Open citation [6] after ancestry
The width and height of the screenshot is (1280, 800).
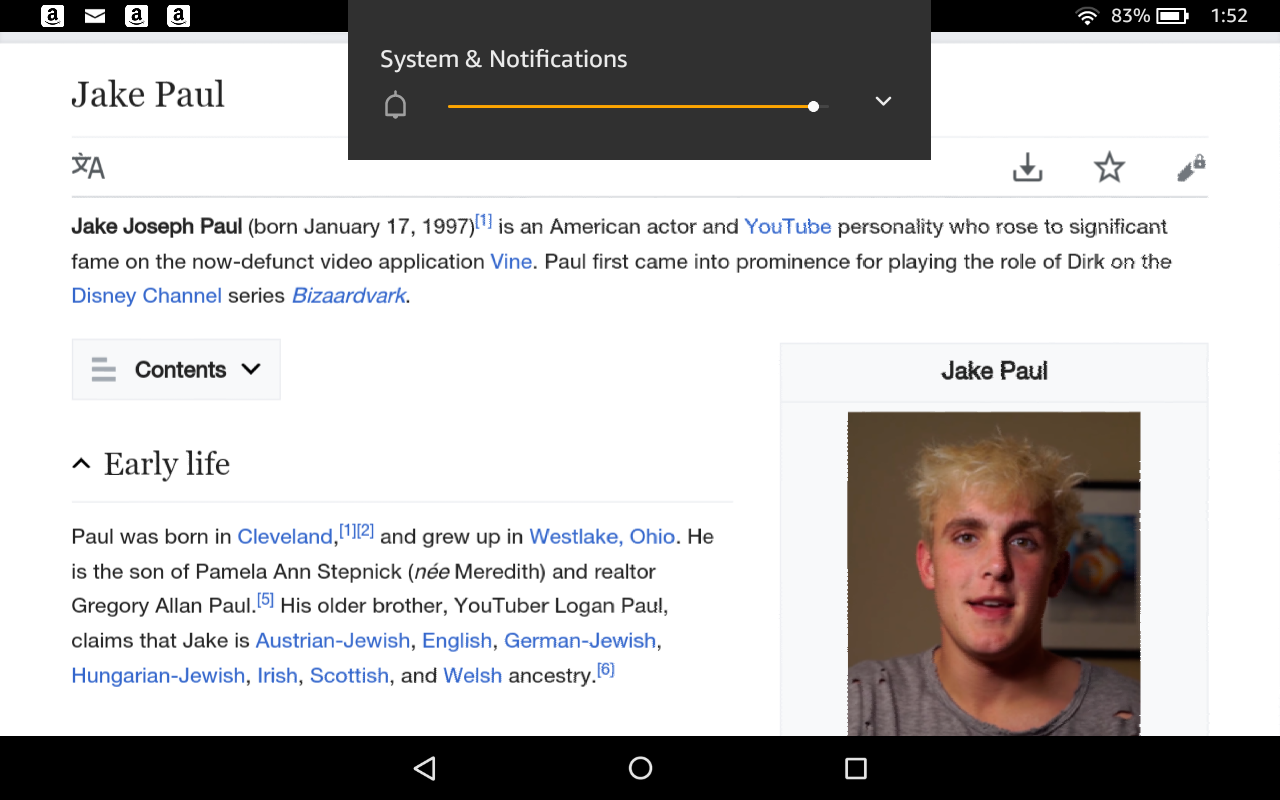pyautogui.click(x=605, y=669)
